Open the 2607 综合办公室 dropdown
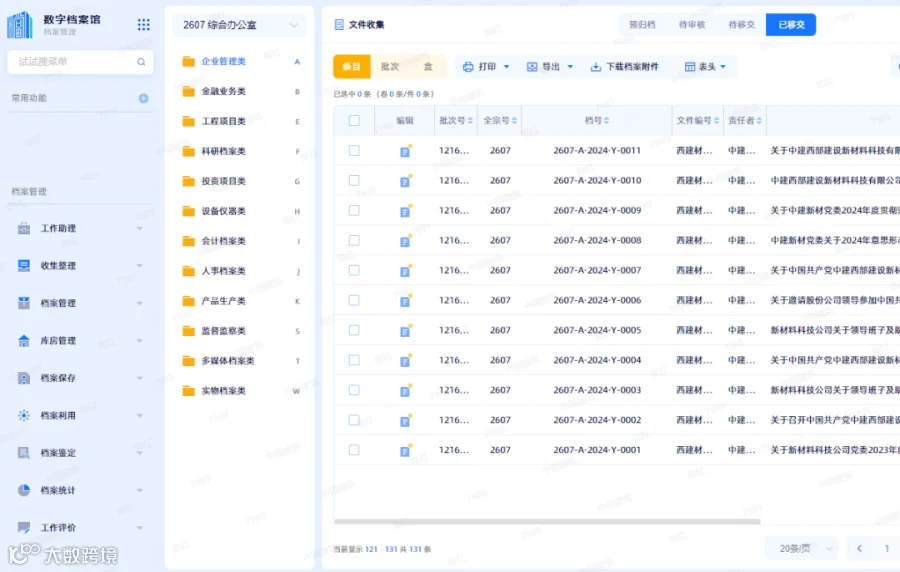Screen dimensions: 900x572 pyautogui.click(x=240, y=25)
